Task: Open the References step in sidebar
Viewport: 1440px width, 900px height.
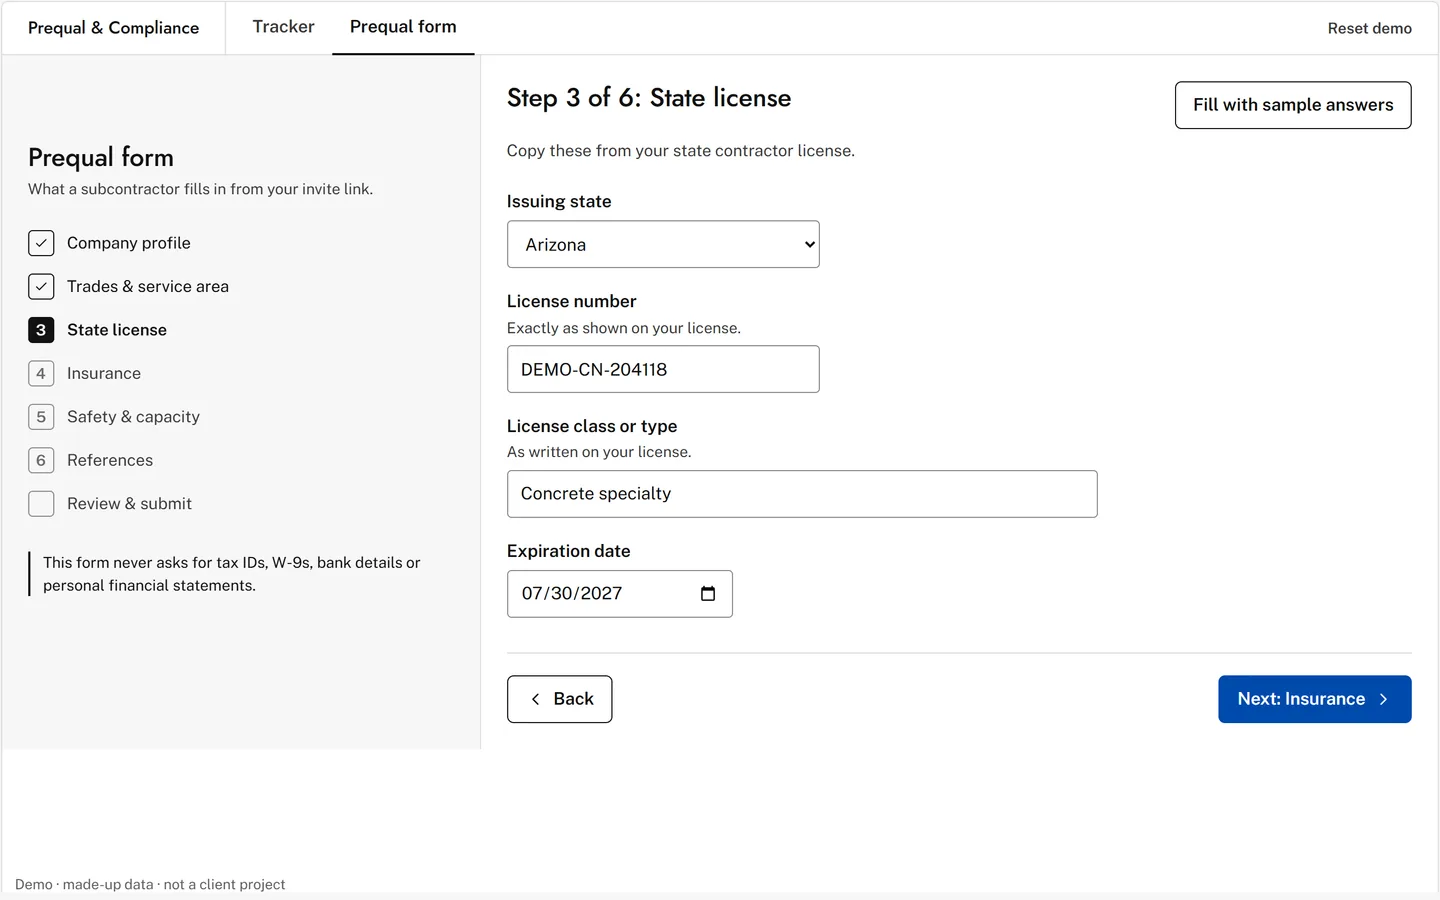Action: tap(91, 461)
